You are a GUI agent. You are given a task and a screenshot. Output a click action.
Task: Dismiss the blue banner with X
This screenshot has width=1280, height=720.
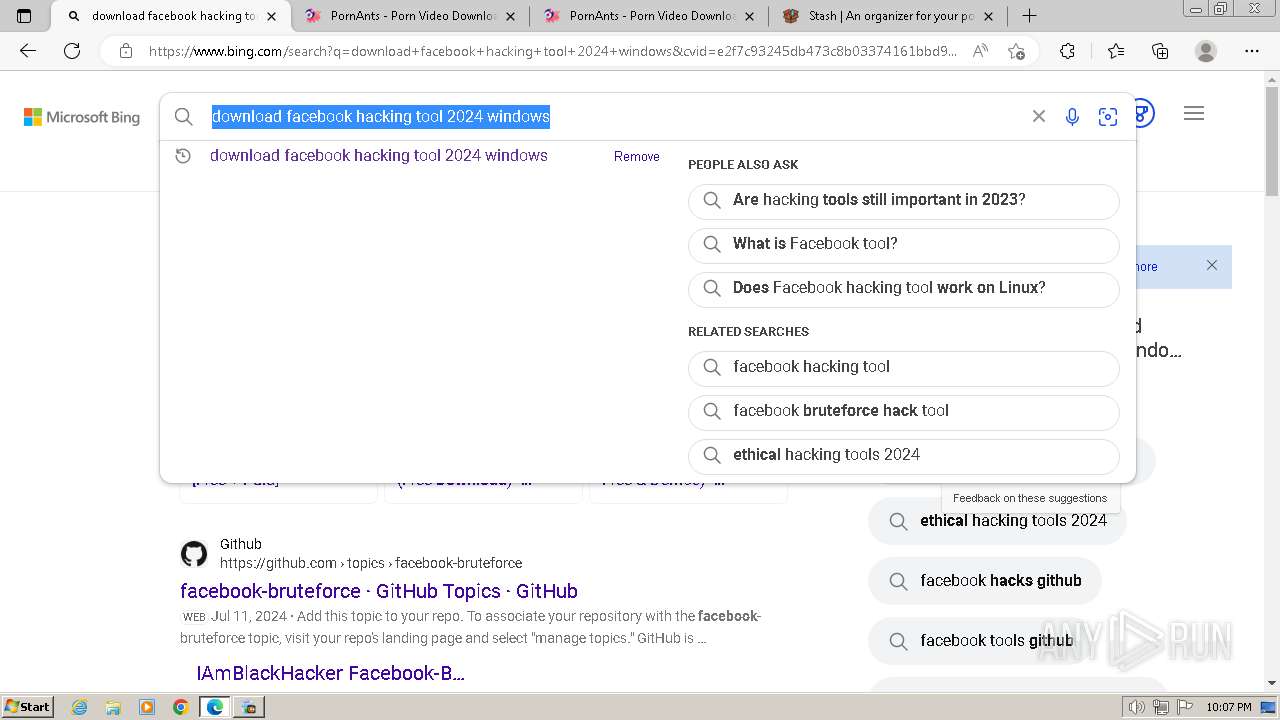[x=1211, y=265]
